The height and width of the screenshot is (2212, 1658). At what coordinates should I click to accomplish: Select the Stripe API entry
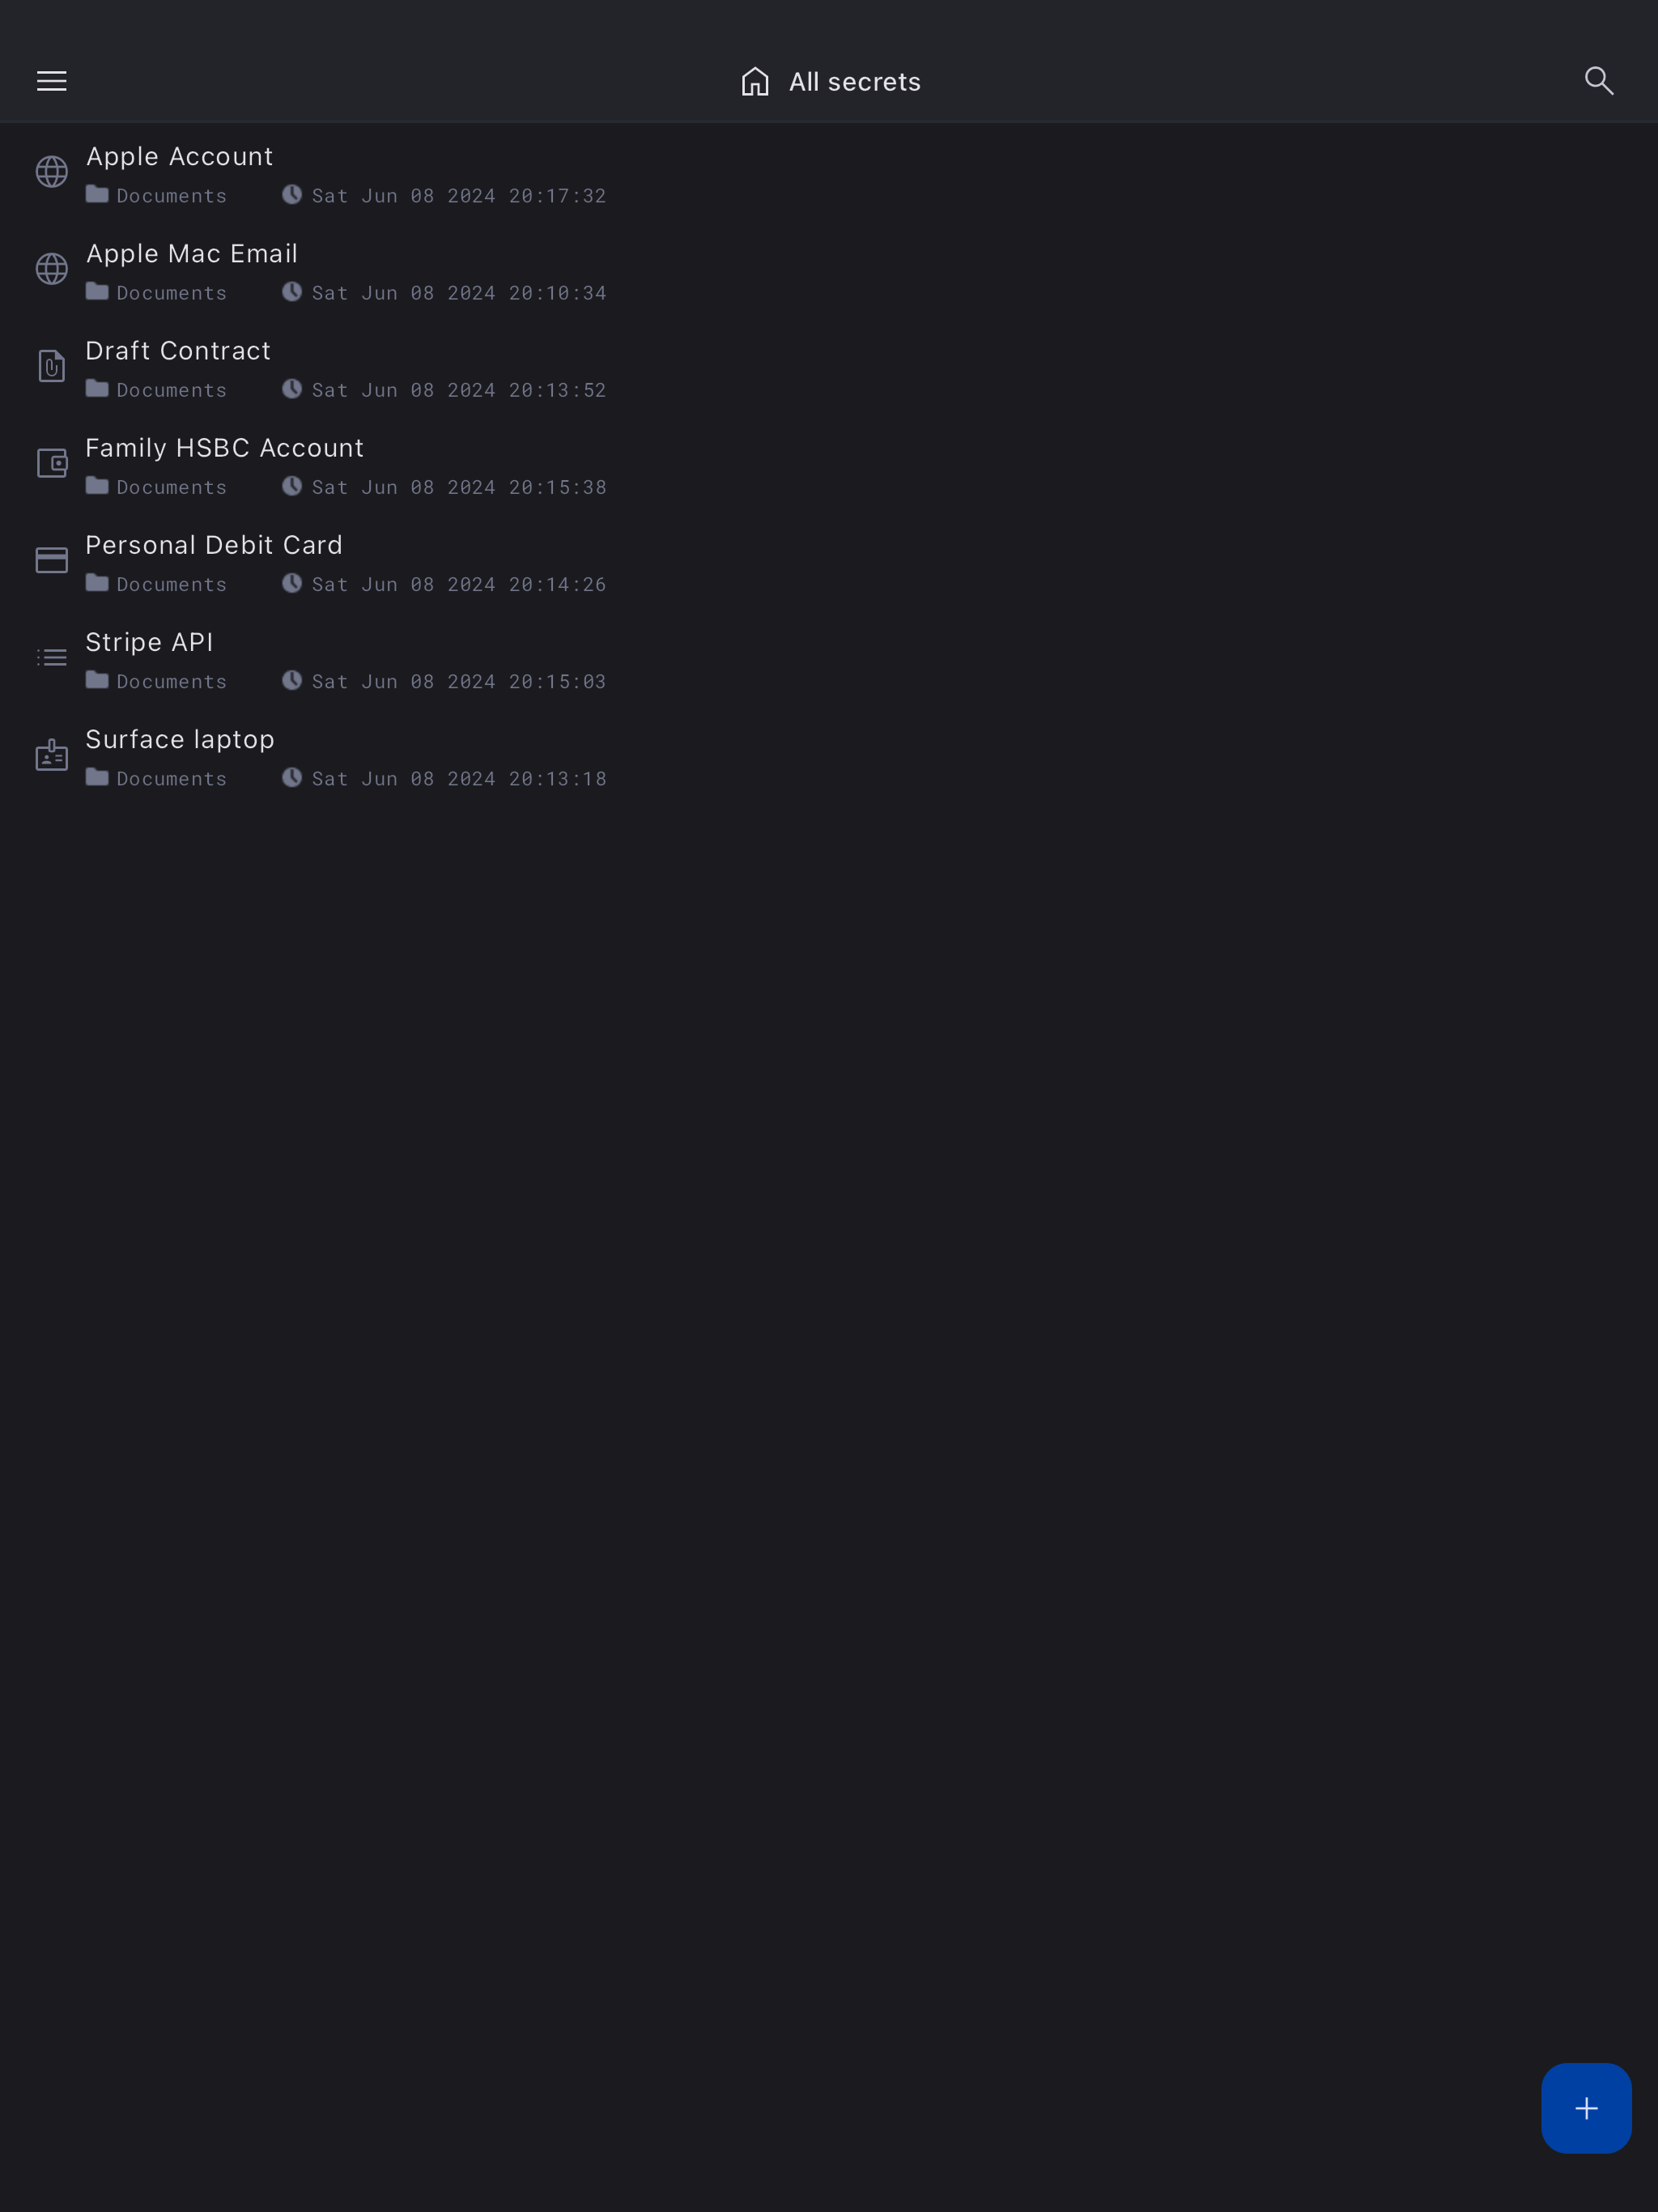click(x=829, y=659)
